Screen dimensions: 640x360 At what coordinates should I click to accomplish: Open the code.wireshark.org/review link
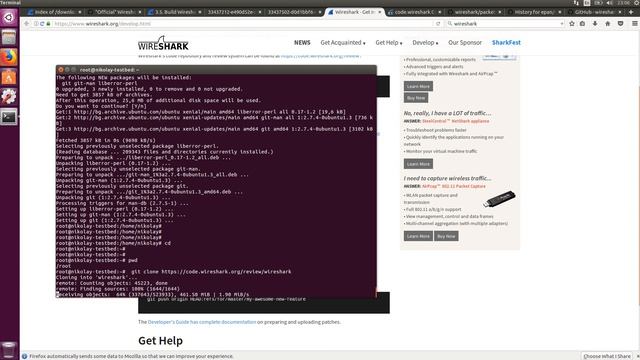(320, 56)
